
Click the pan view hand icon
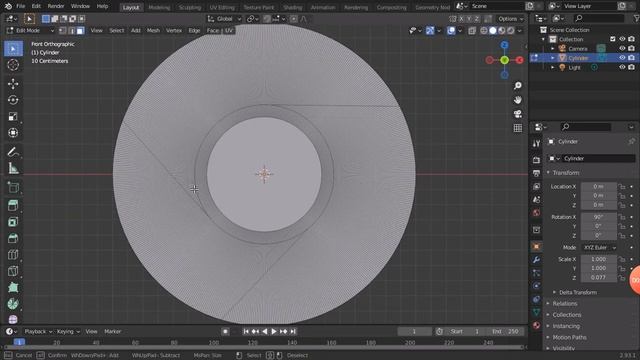518,100
